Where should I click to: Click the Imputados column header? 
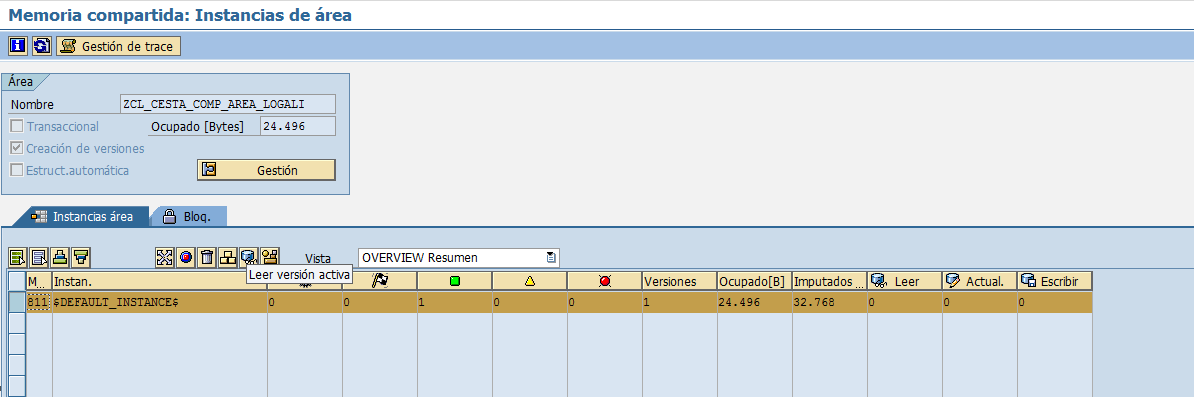[x=829, y=281]
